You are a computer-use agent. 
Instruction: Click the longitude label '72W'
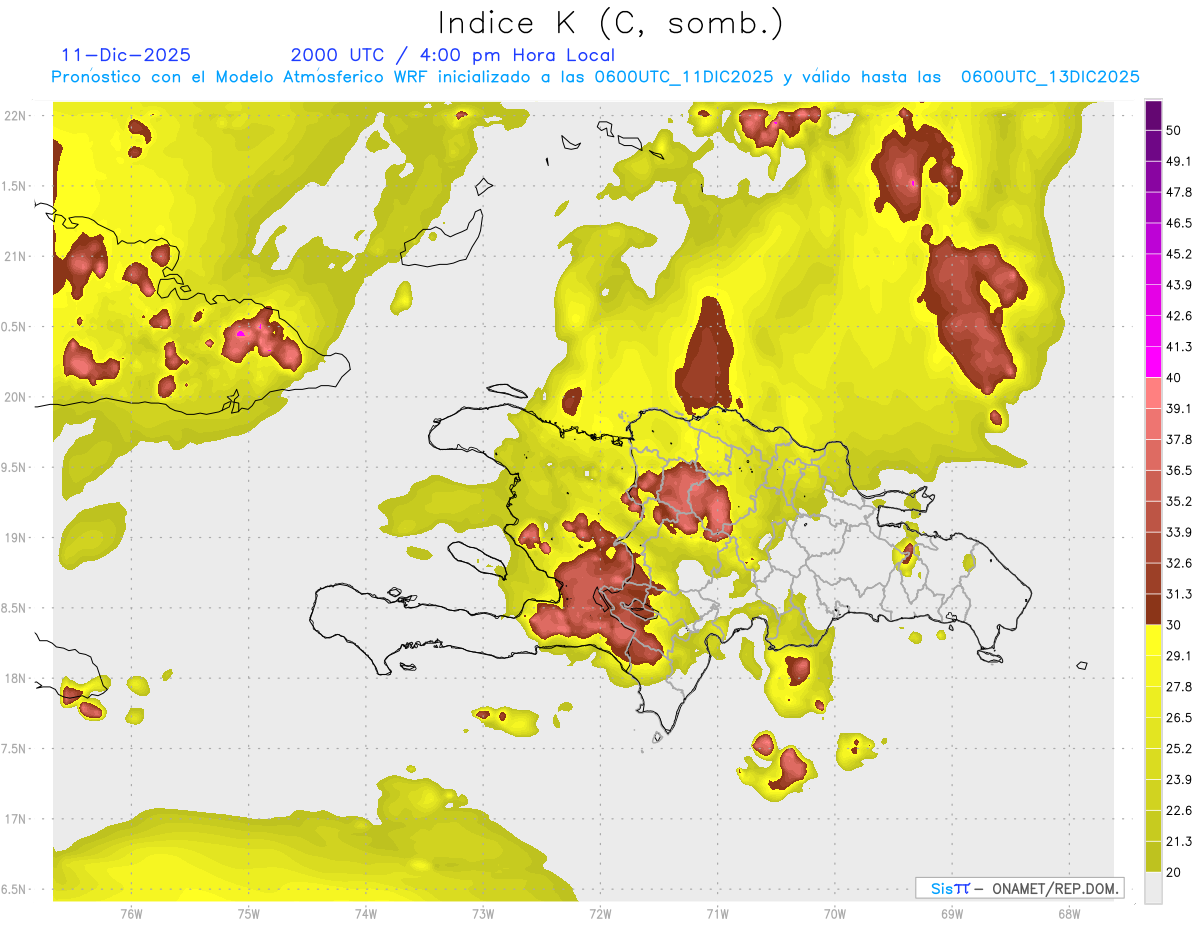click(600, 914)
